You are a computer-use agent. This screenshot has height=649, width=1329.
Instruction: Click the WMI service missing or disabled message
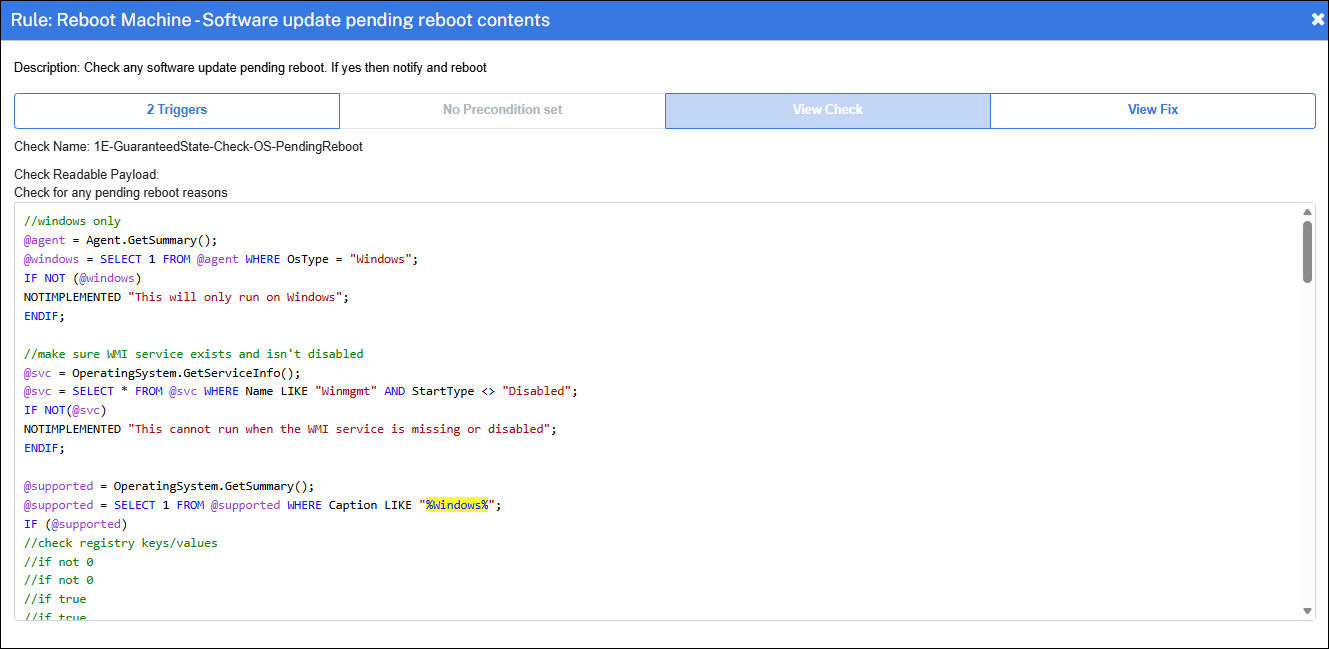coord(340,429)
